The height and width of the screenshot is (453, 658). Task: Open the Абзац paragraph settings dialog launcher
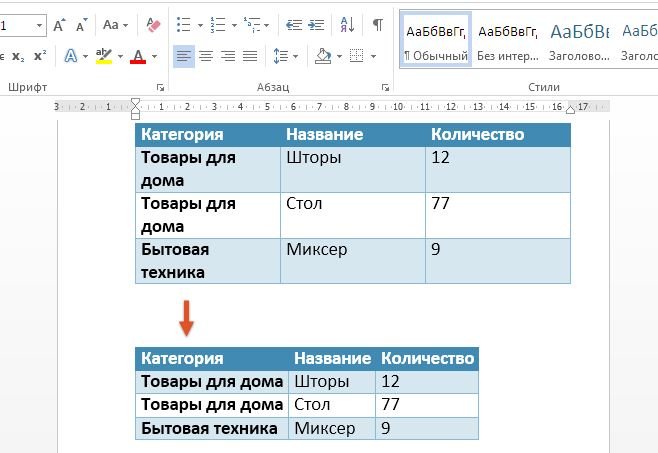[x=385, y=89]
